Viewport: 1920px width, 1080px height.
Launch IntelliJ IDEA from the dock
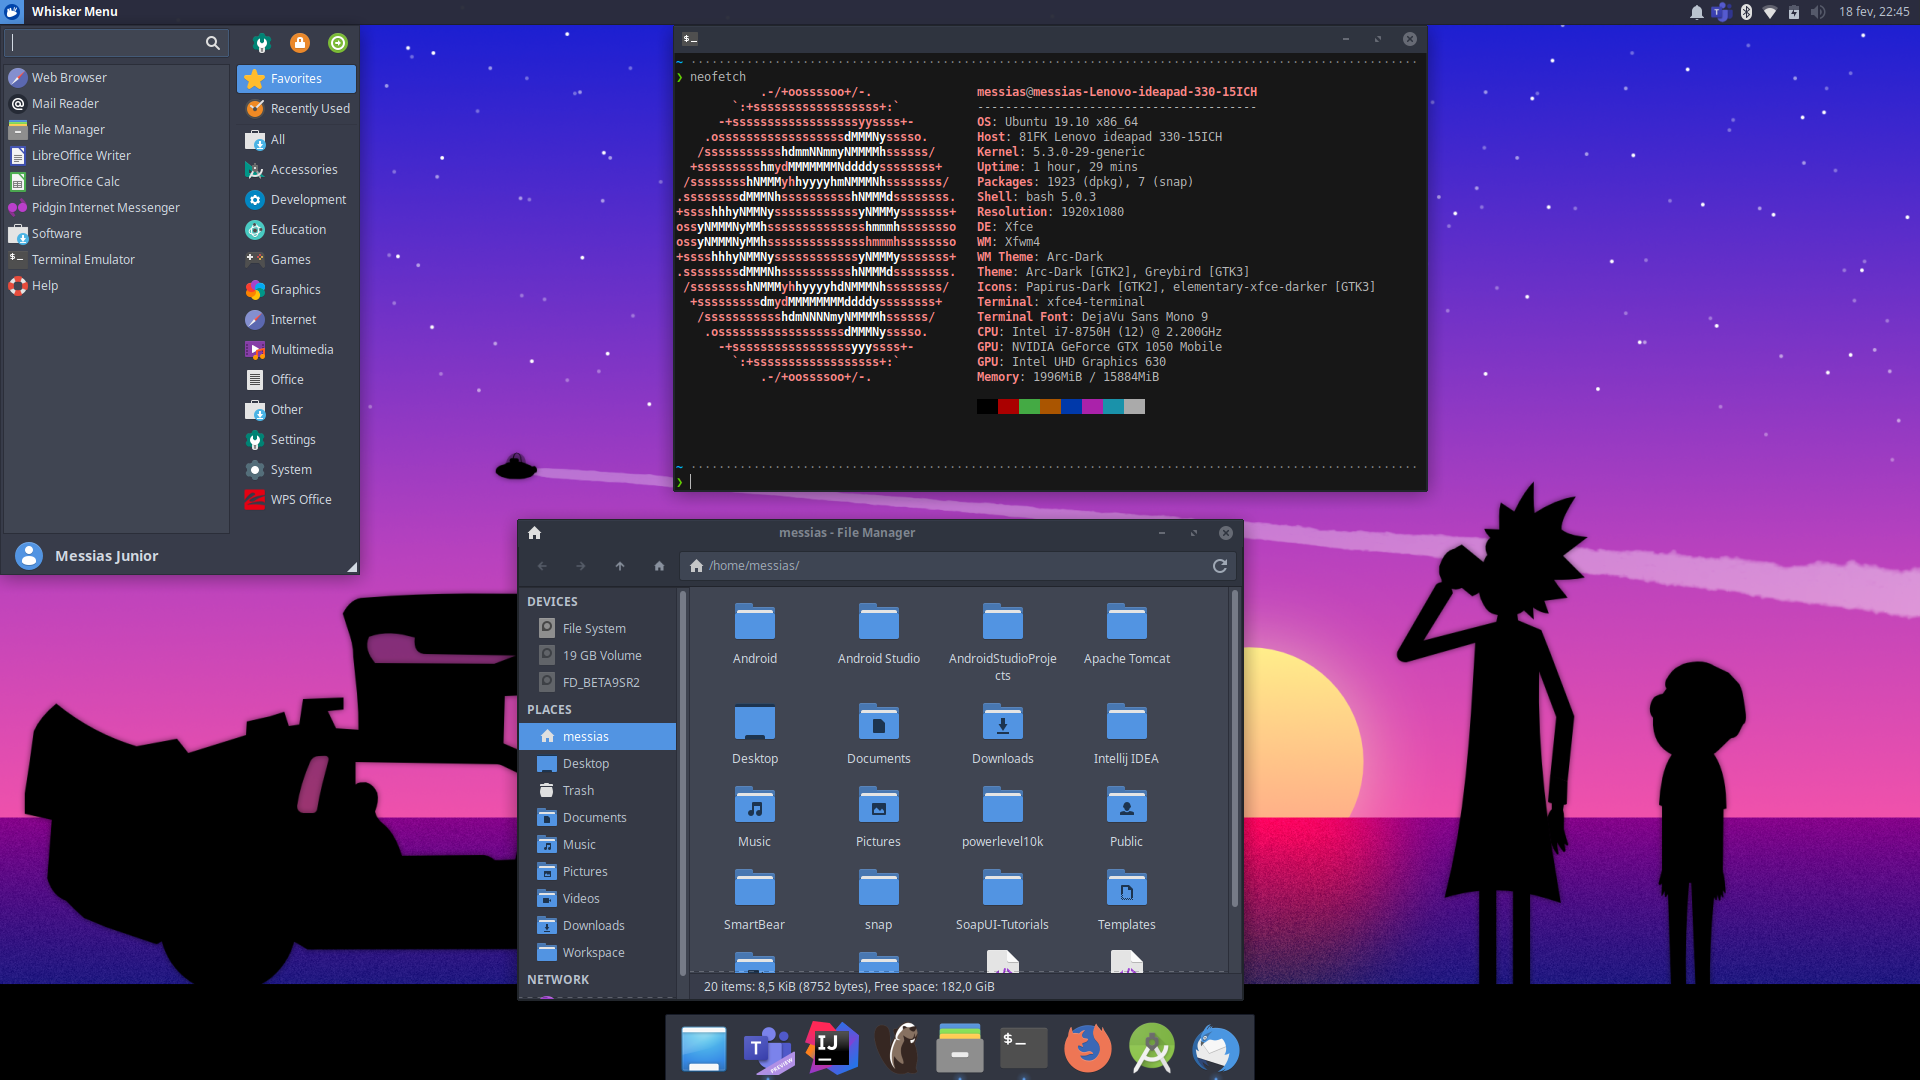tap(832, 1048)
